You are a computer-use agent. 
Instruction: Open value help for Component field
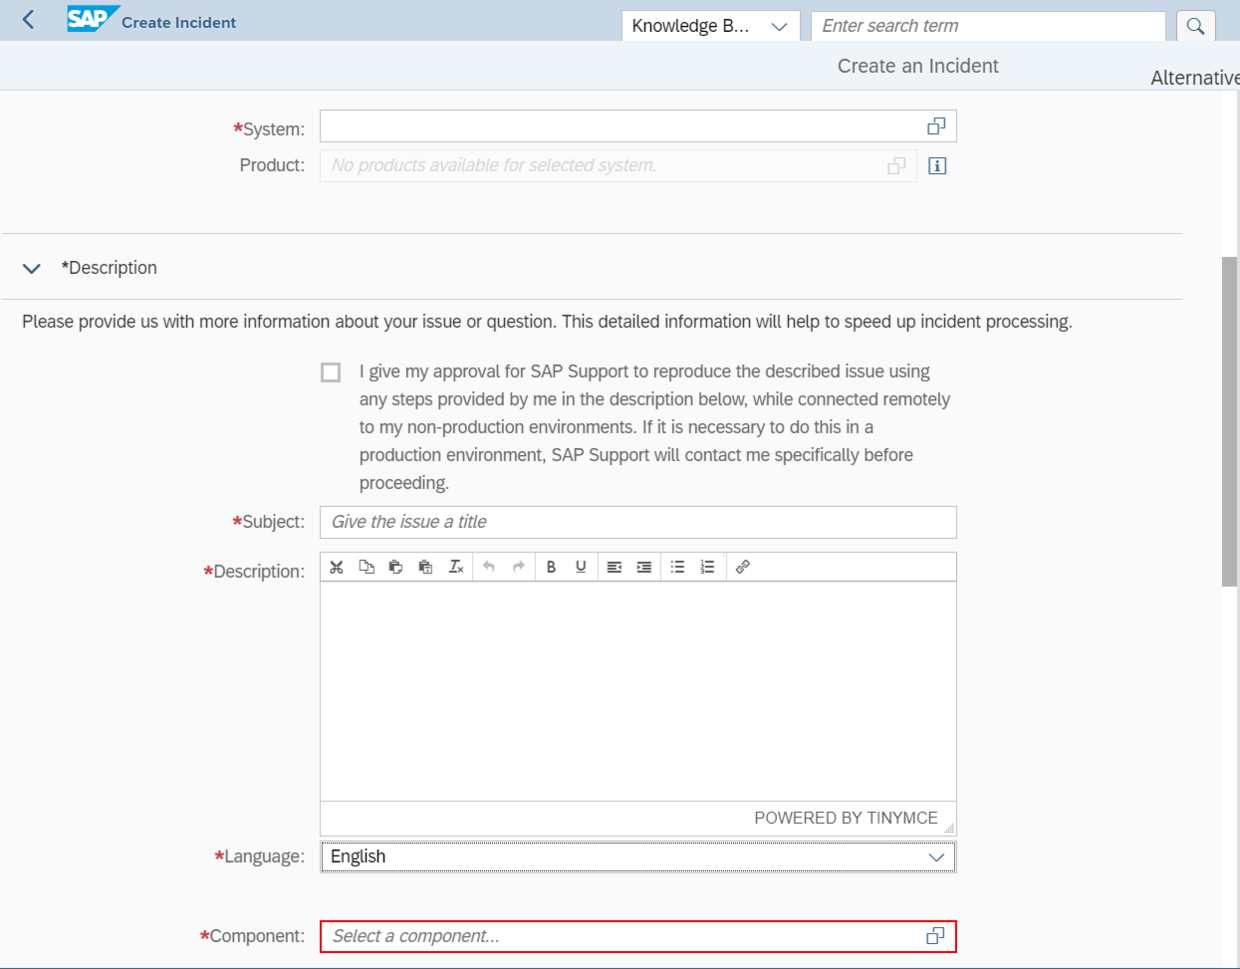pos(936,936)
